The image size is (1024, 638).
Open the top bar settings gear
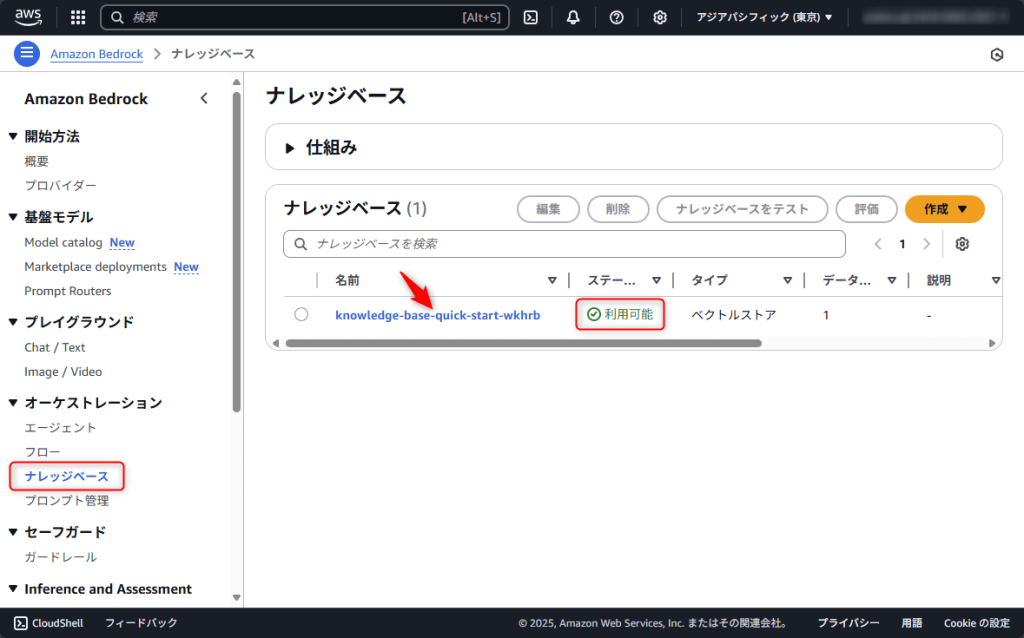pos(660,18)
